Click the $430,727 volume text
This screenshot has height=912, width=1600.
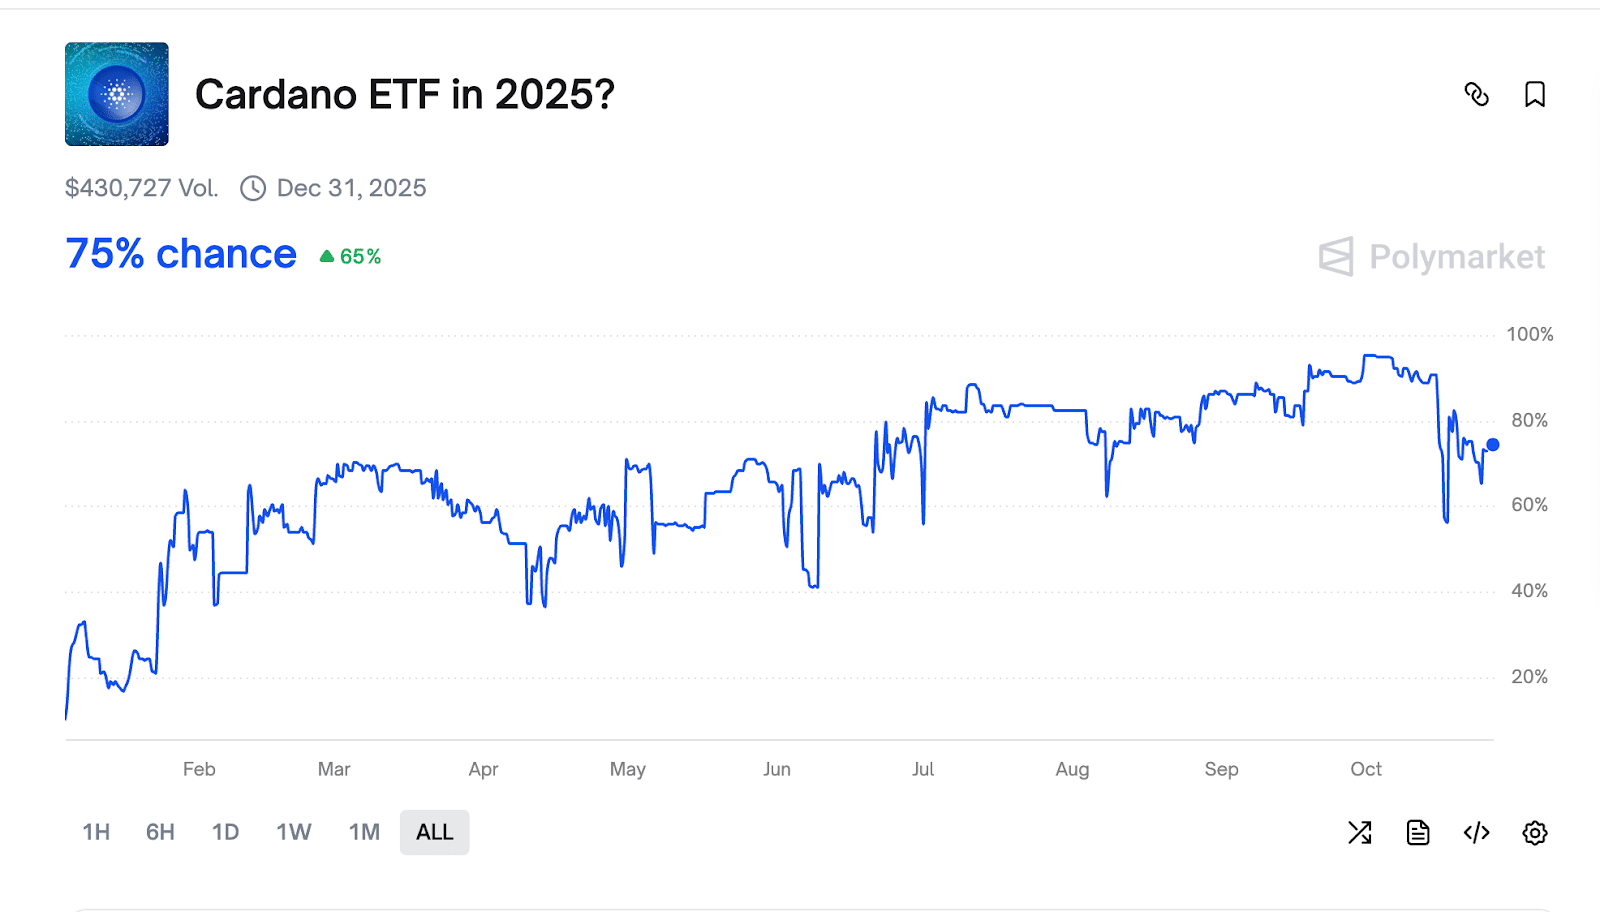(x=141, y=187)
